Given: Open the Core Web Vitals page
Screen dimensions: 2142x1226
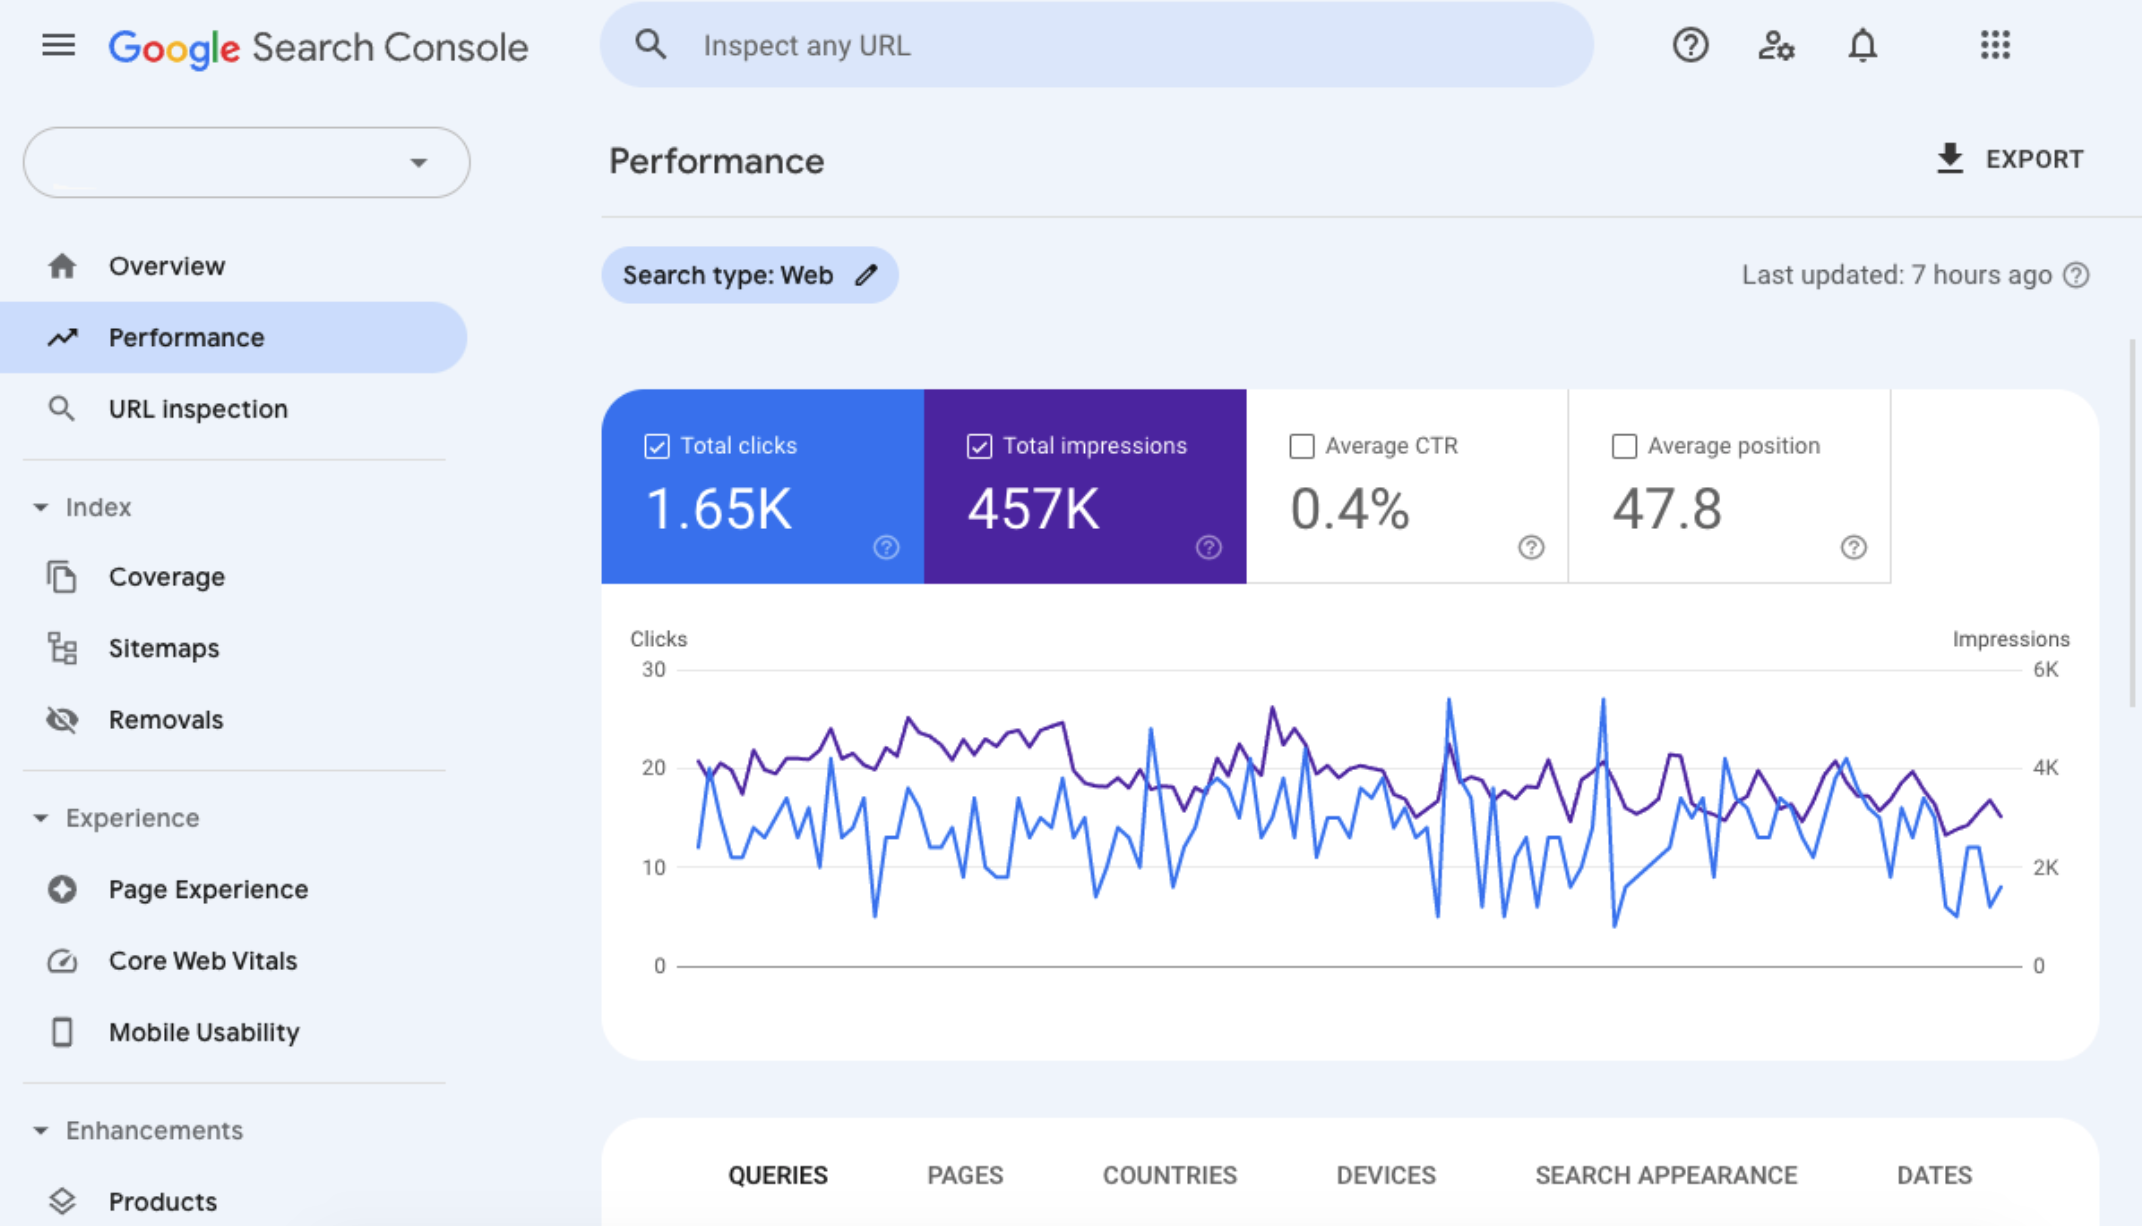Looking at the screenshot, I should [x=203, y=960].
